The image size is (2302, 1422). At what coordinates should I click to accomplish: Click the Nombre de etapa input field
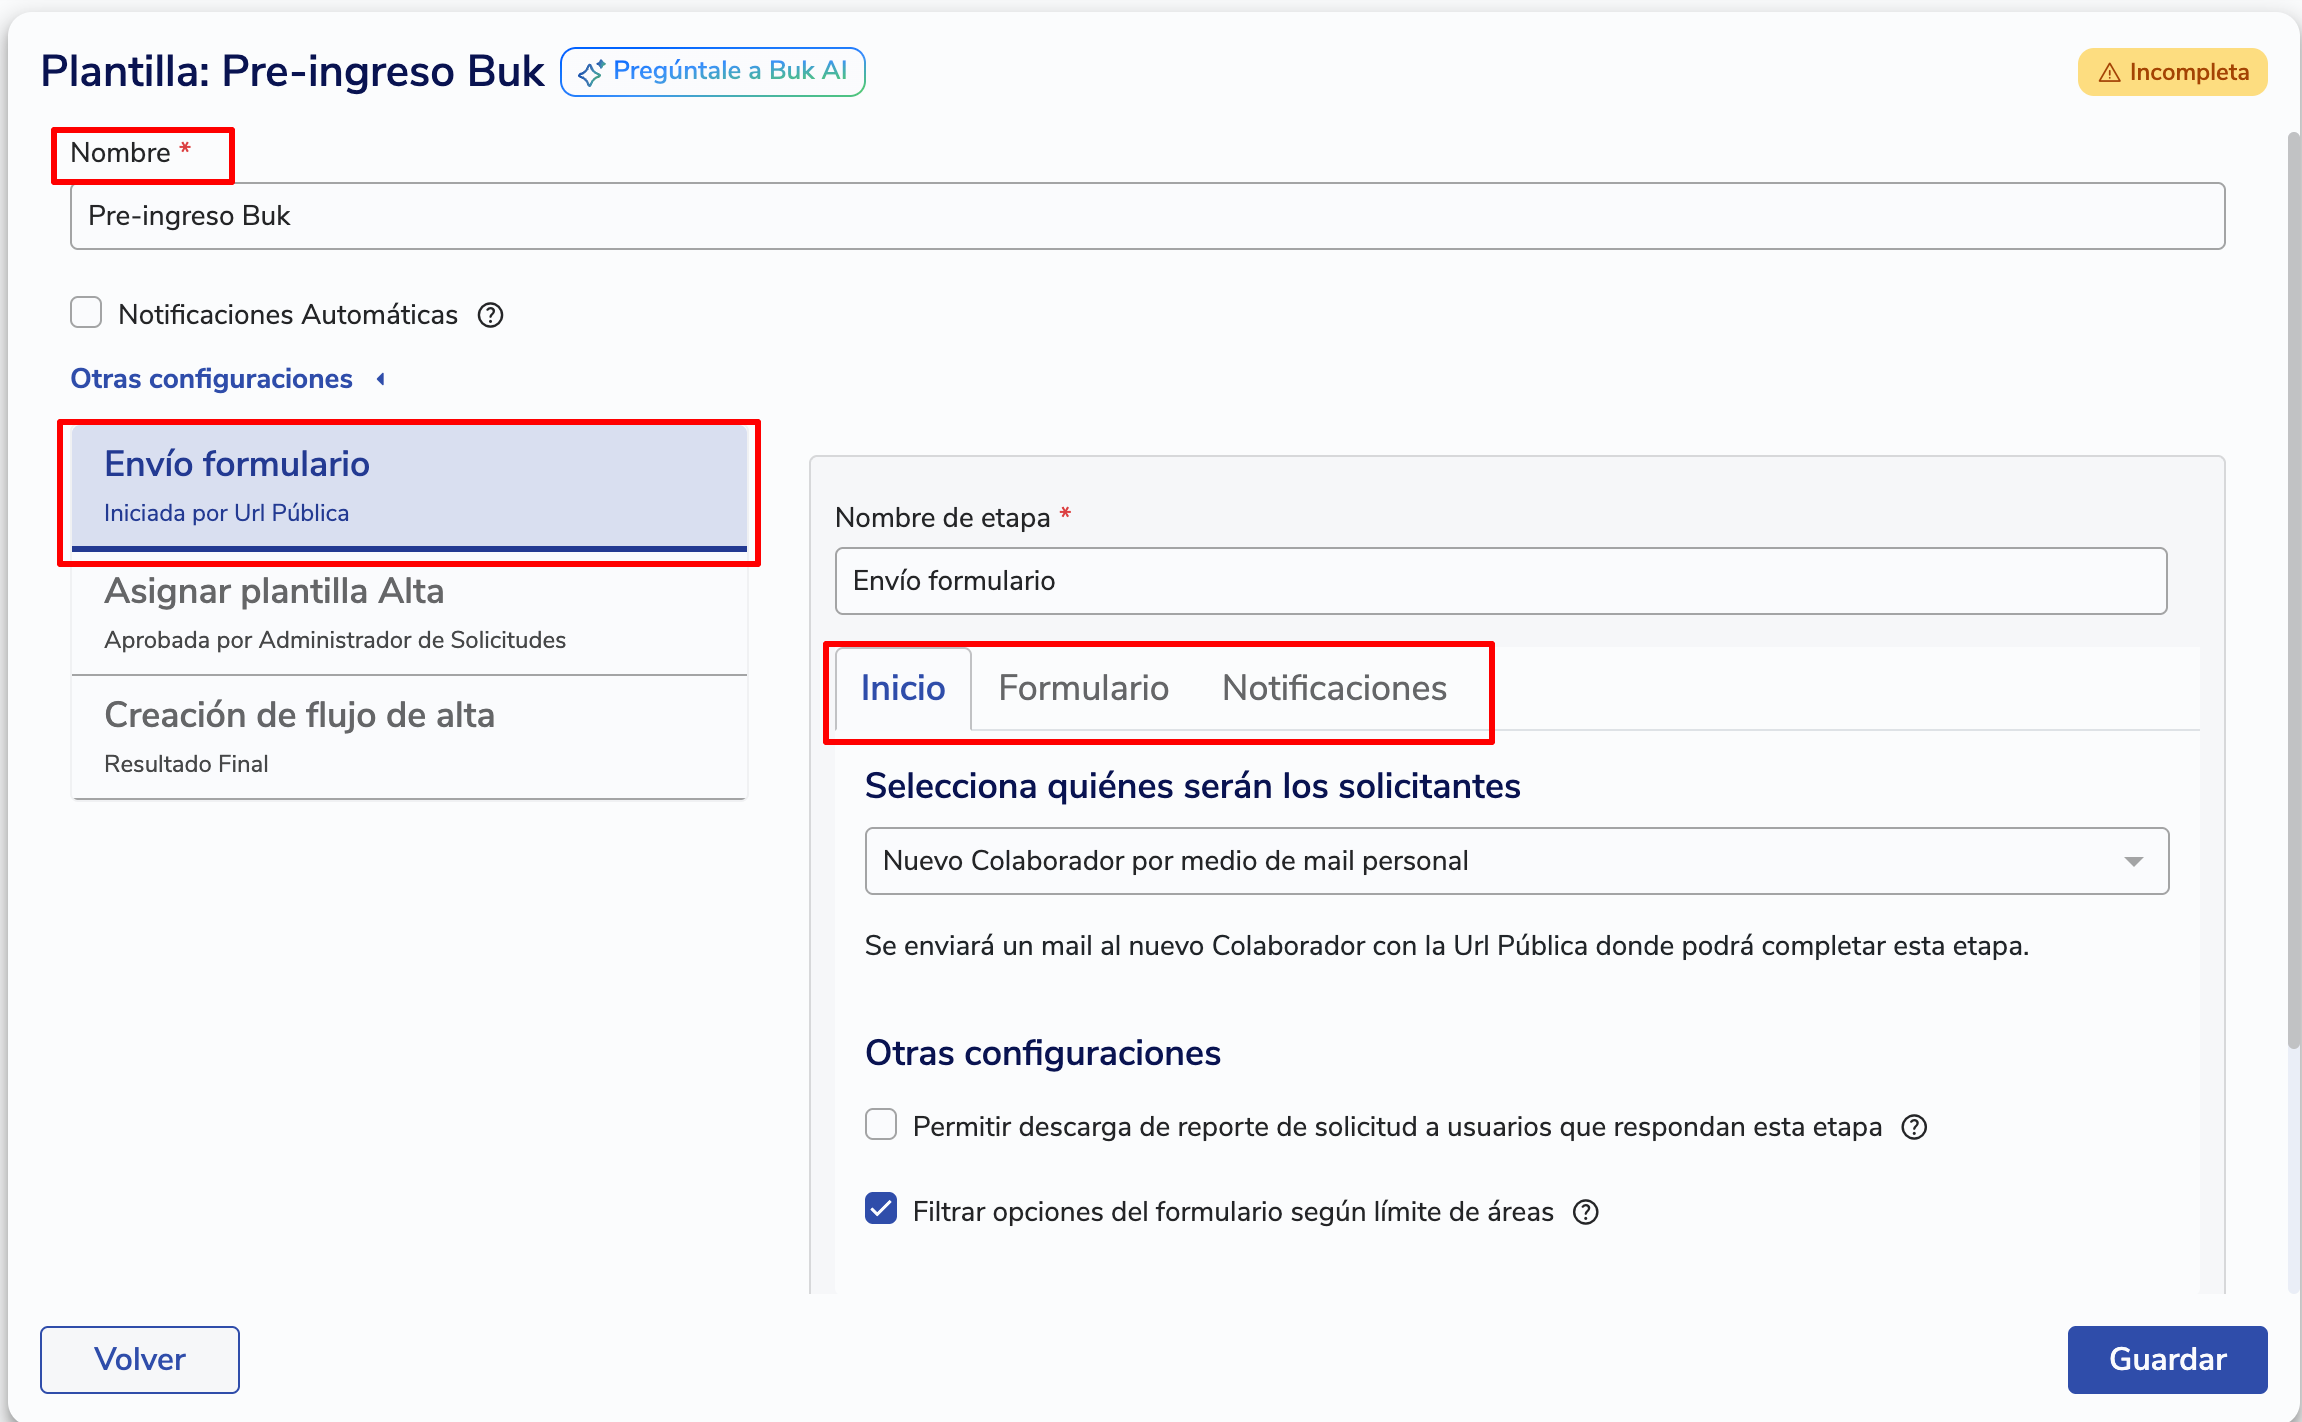1500,581
